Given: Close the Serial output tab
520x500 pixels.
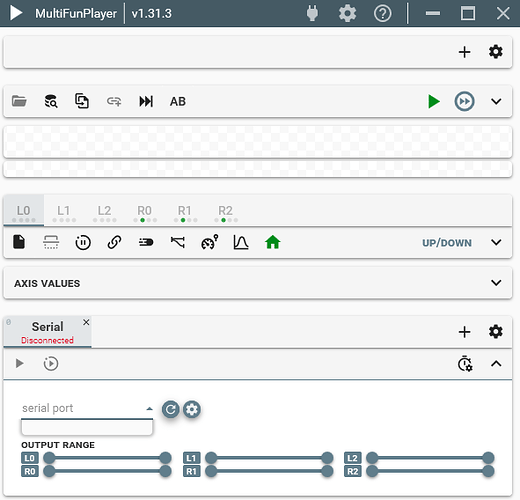Looking at the screenshot, I should (x=86, y=322).
